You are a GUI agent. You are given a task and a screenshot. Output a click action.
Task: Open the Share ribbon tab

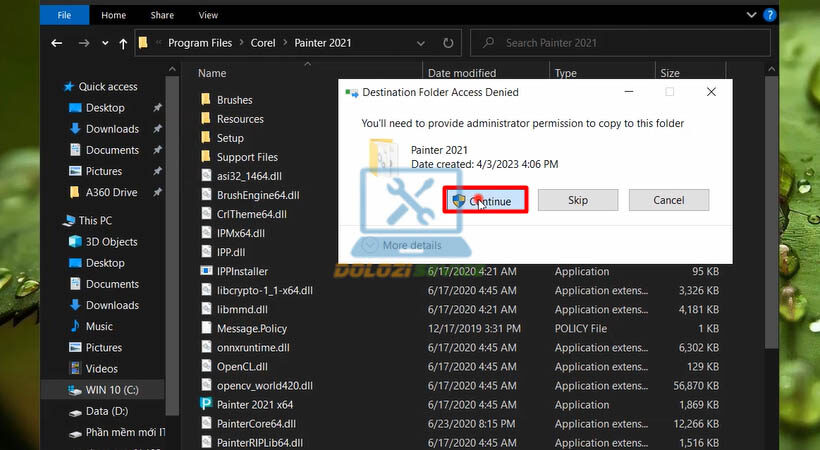(x=164, y=15)
